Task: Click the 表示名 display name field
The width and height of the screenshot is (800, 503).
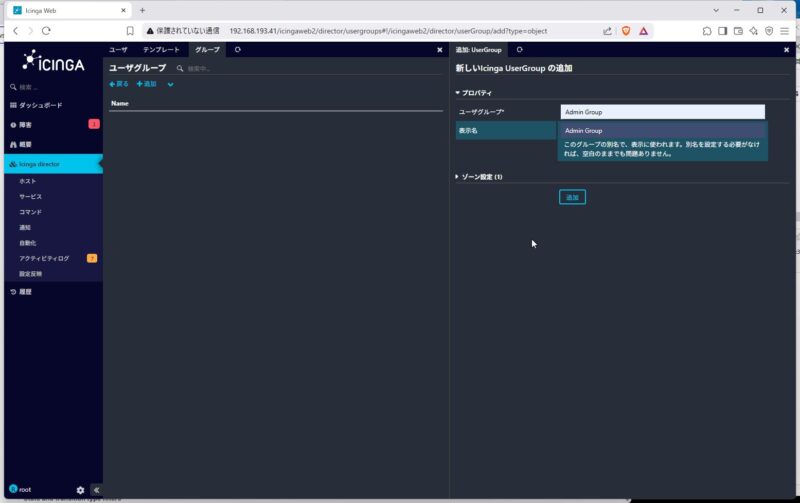Action: tap(663, 131)
